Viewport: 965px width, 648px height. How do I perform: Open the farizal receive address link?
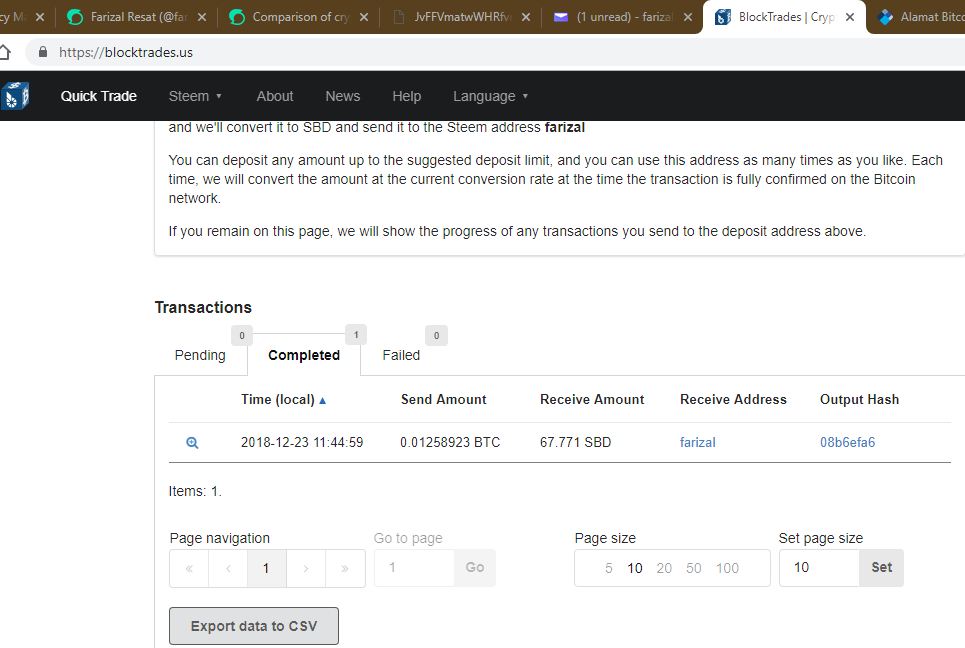[x=697, y=442]
